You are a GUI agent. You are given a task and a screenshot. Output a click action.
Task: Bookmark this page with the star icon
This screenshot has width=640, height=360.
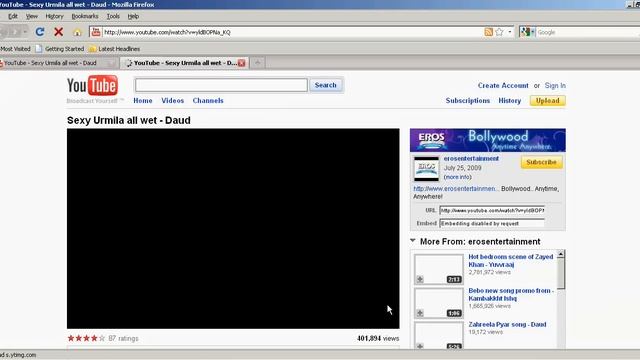(499, 32)
